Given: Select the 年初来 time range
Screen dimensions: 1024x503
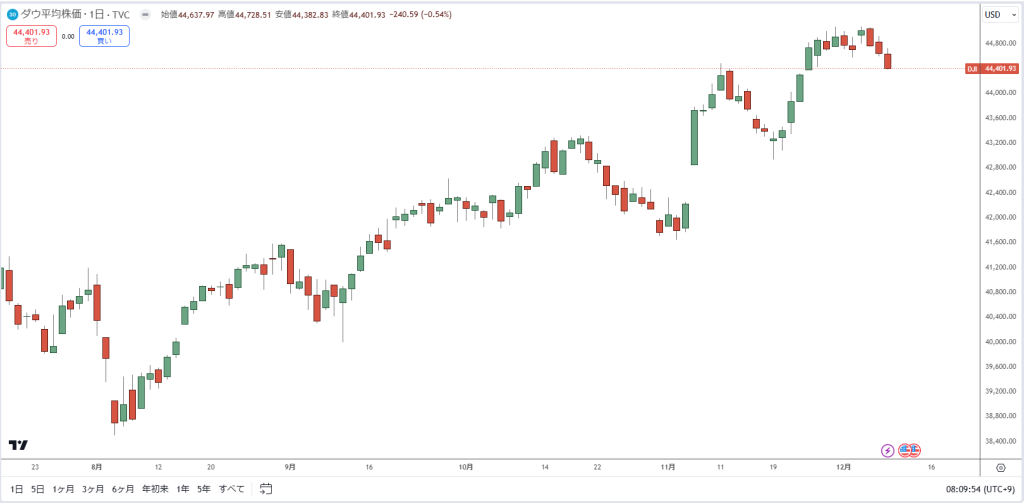Looking at the screenshot, I should pyautogui.click(x=155, y=489).
